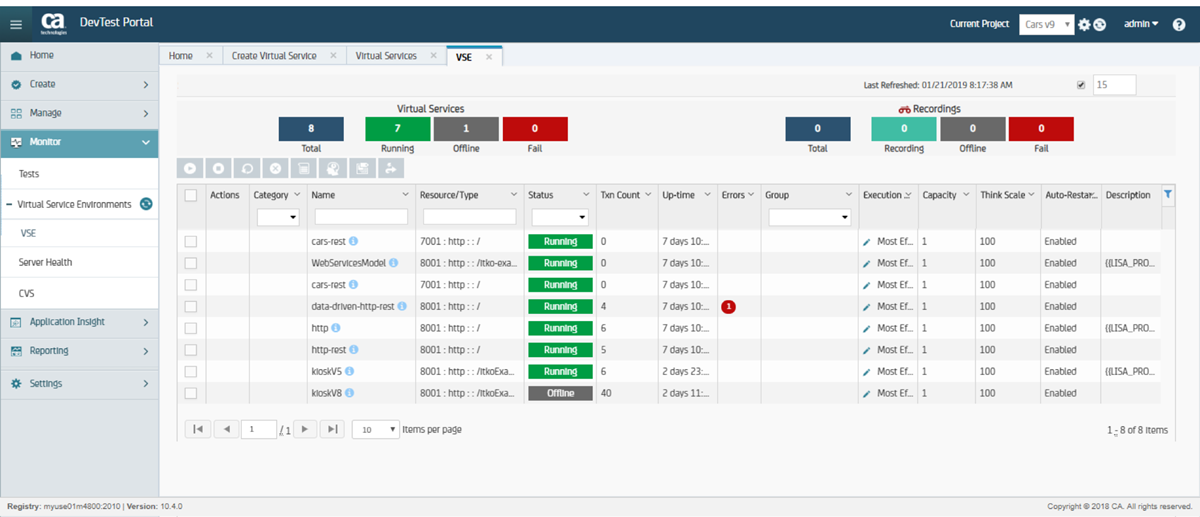Viewport: 1200px width, 517px height.
Task: Click the arrow share toolbar icon
Action: point(392,167)
